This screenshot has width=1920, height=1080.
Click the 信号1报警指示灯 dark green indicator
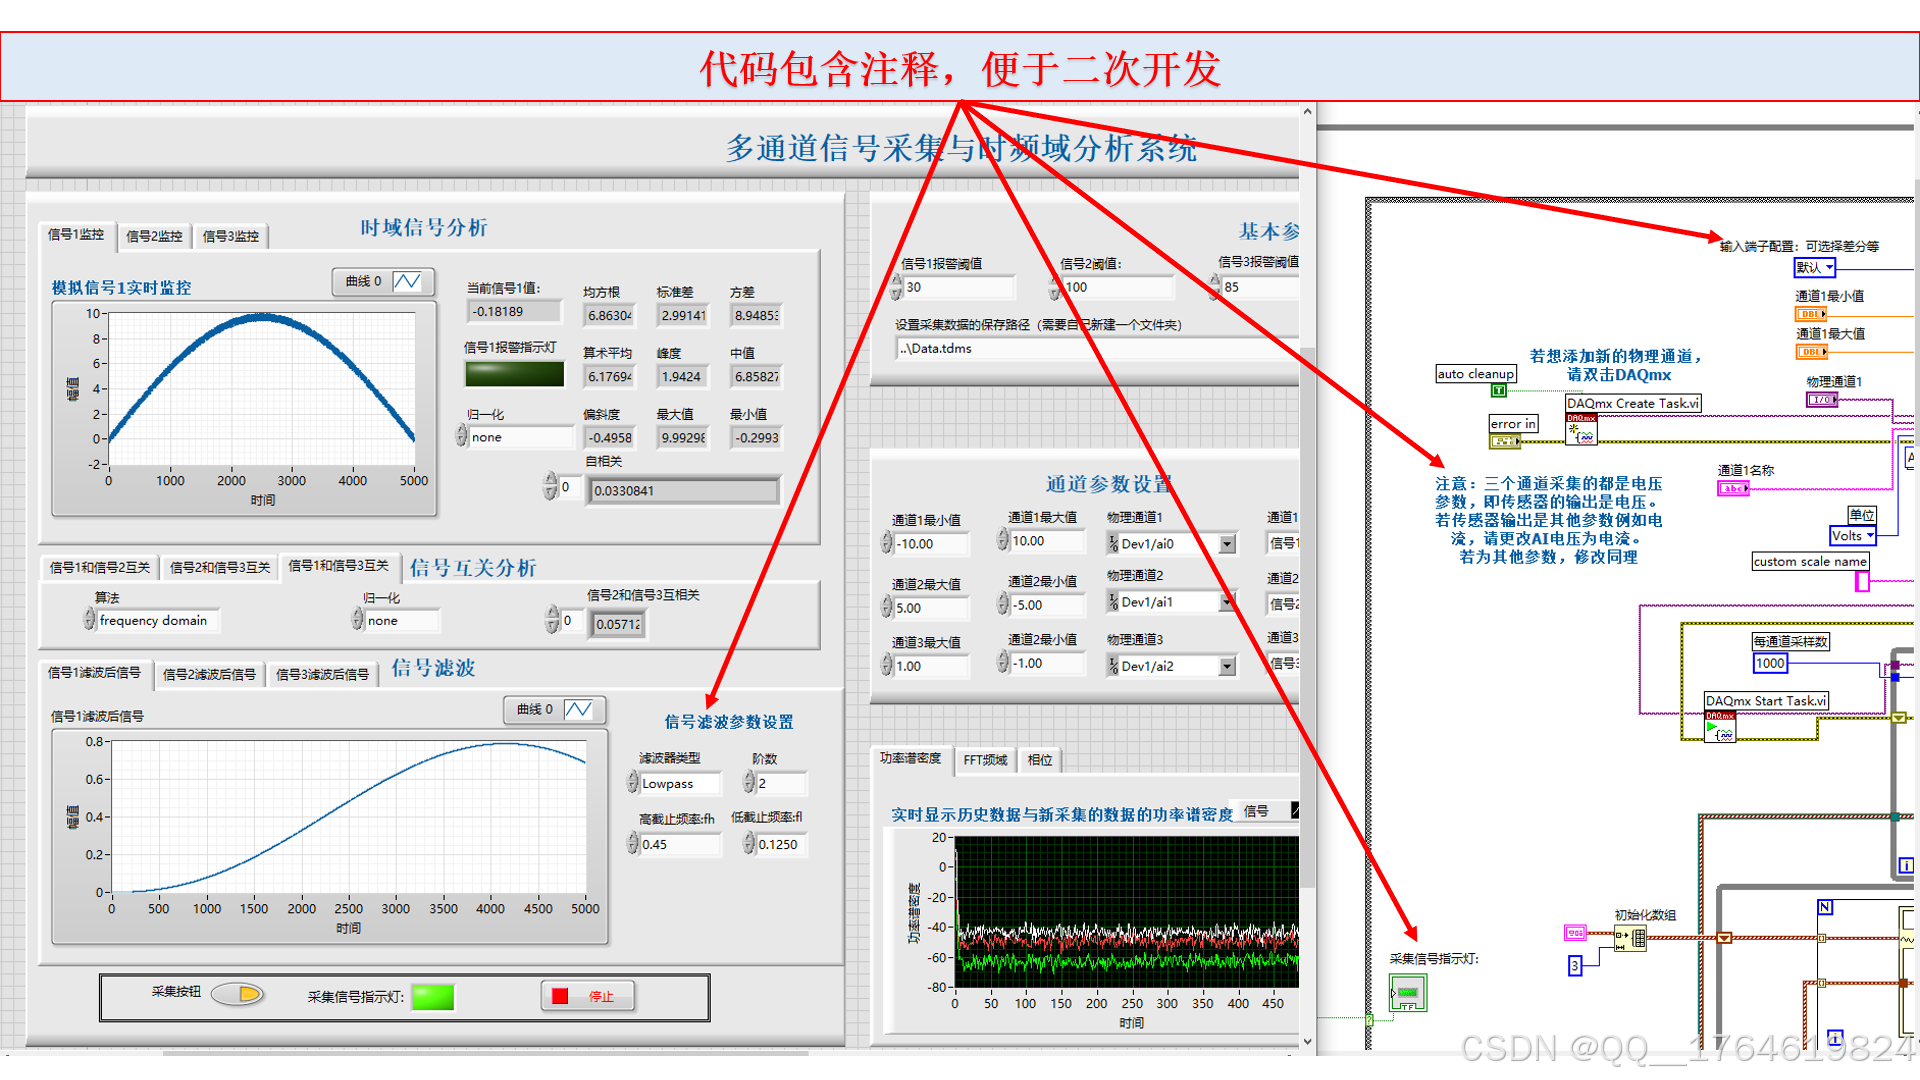pyautogui.click(x=514, y=375)
